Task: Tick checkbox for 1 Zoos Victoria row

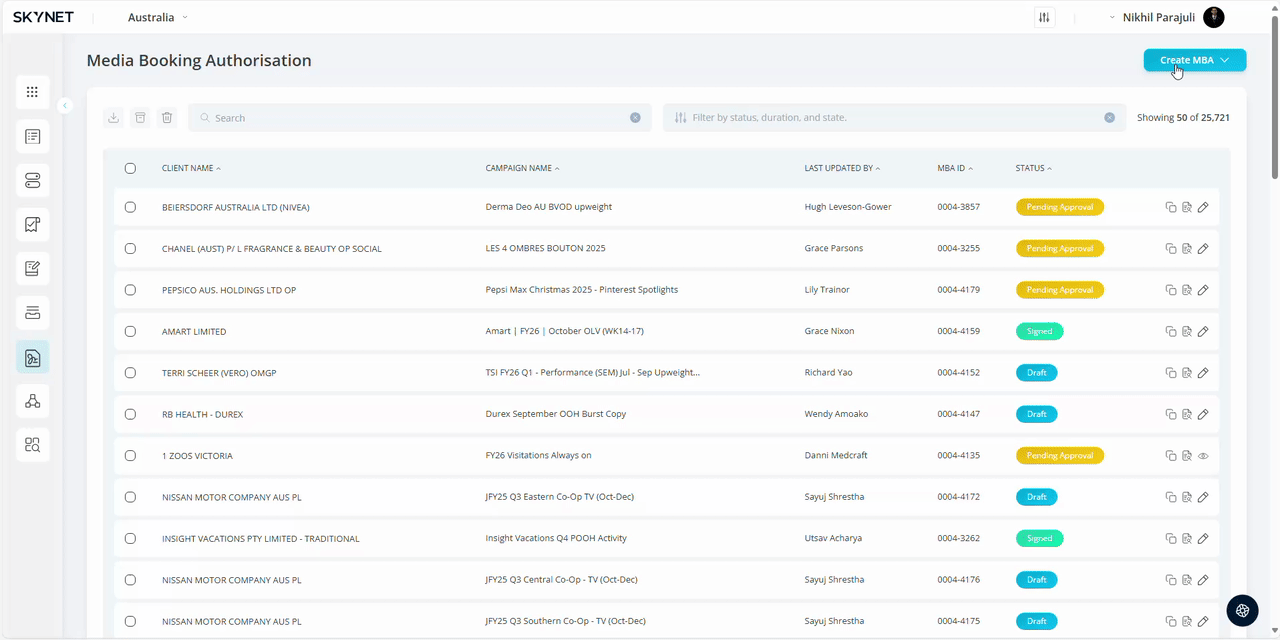Action: [130, 456]
